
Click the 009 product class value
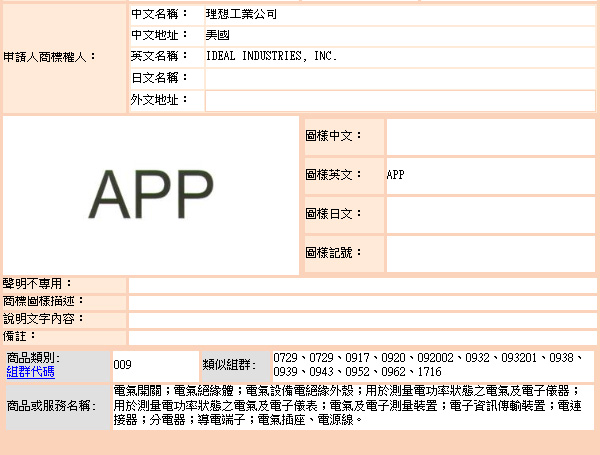pos(122,365)
